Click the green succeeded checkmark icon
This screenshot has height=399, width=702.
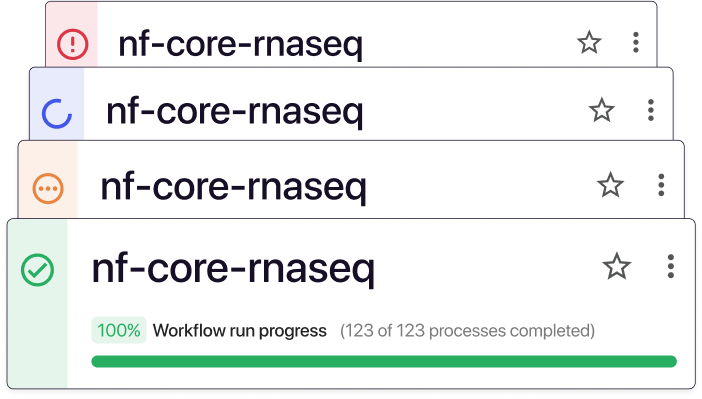pos(38,270)
